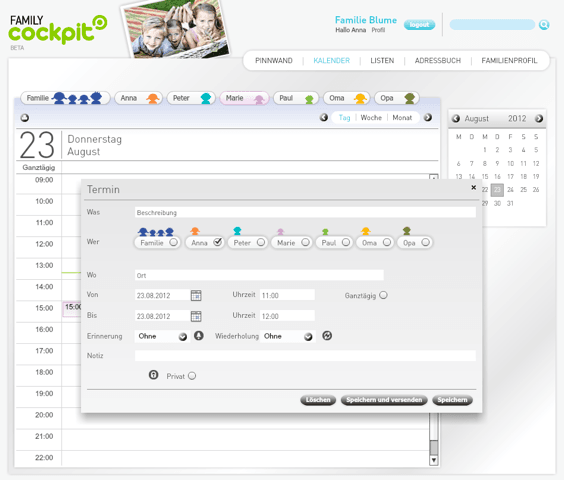Click Speichern und versenden button
The image size is (564, 480).
point(384,400)
